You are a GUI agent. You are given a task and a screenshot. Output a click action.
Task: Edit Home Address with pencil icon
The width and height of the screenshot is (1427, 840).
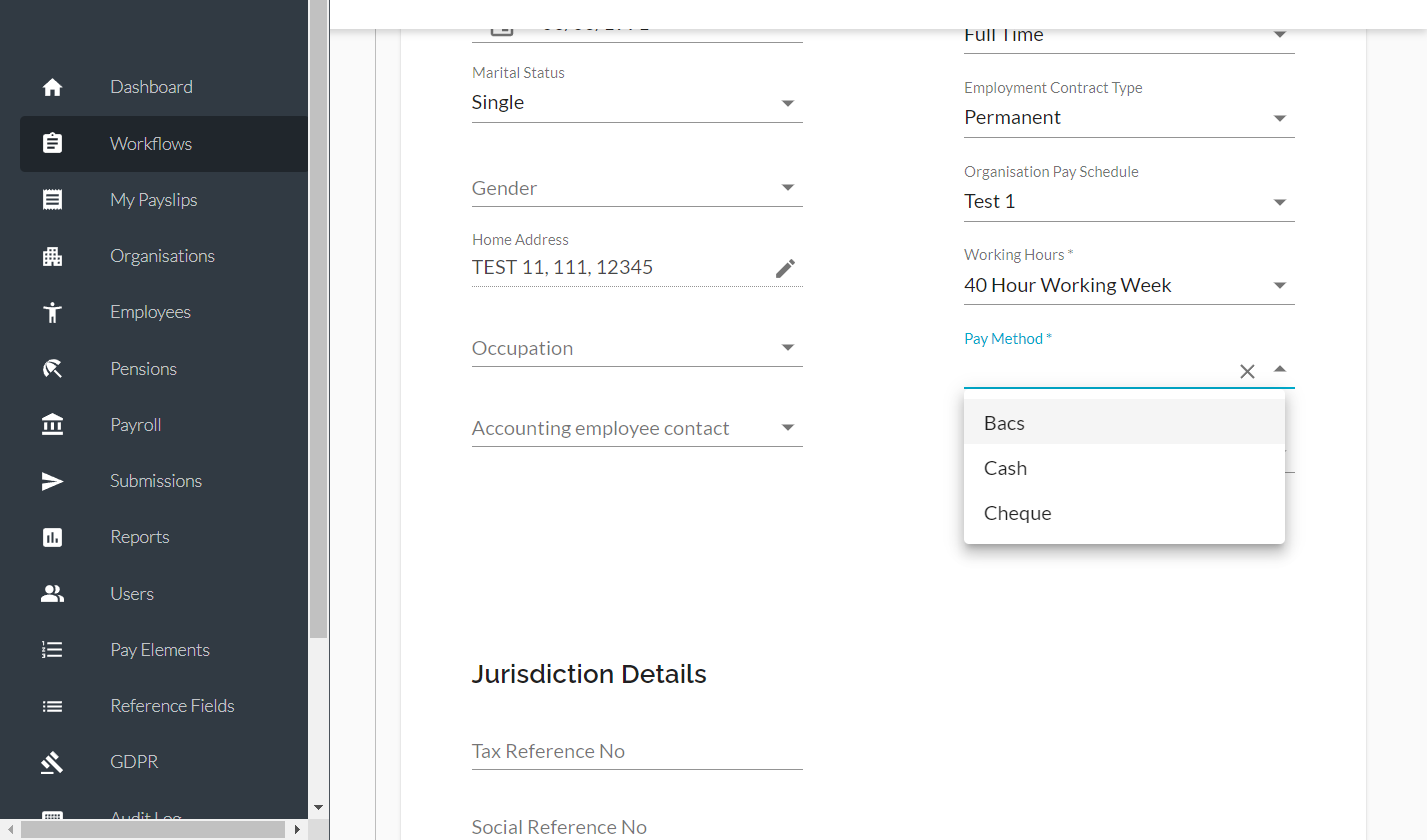point(786,268)
